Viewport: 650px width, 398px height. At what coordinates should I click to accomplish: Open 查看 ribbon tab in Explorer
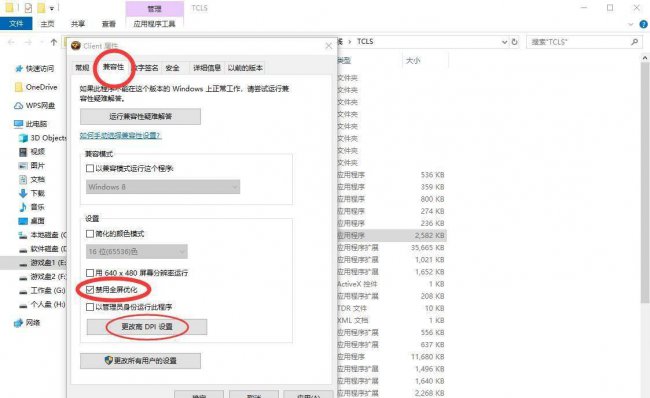109,24
